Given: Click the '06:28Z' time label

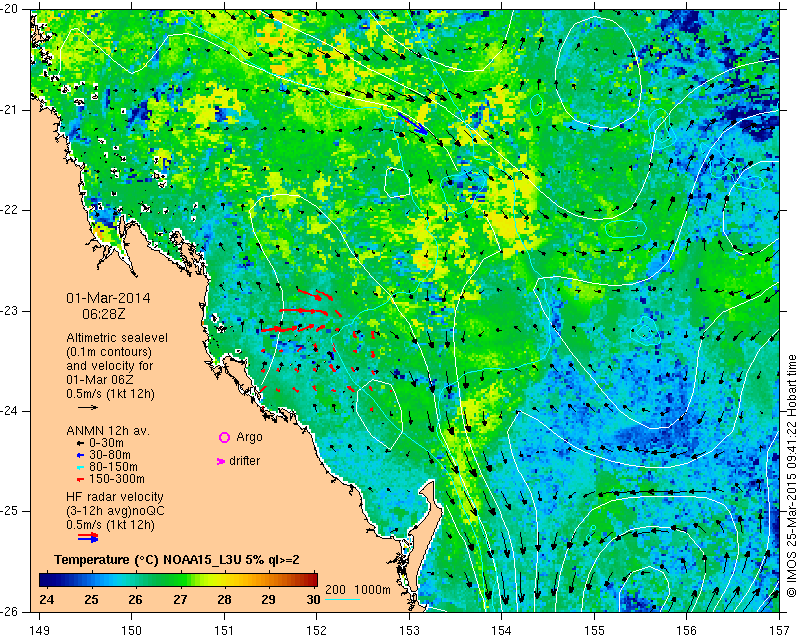Looking at the screenshot, I should click(104, 314).
